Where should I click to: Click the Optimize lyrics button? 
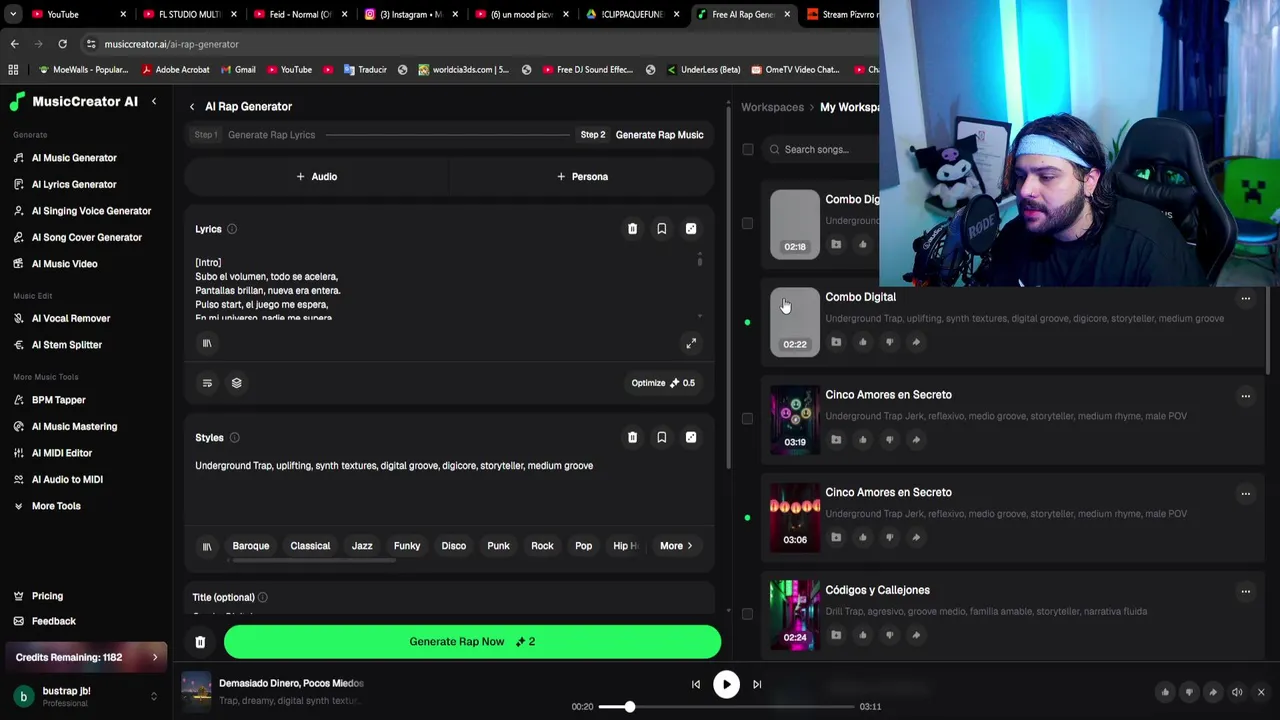[x=663, y=383]
